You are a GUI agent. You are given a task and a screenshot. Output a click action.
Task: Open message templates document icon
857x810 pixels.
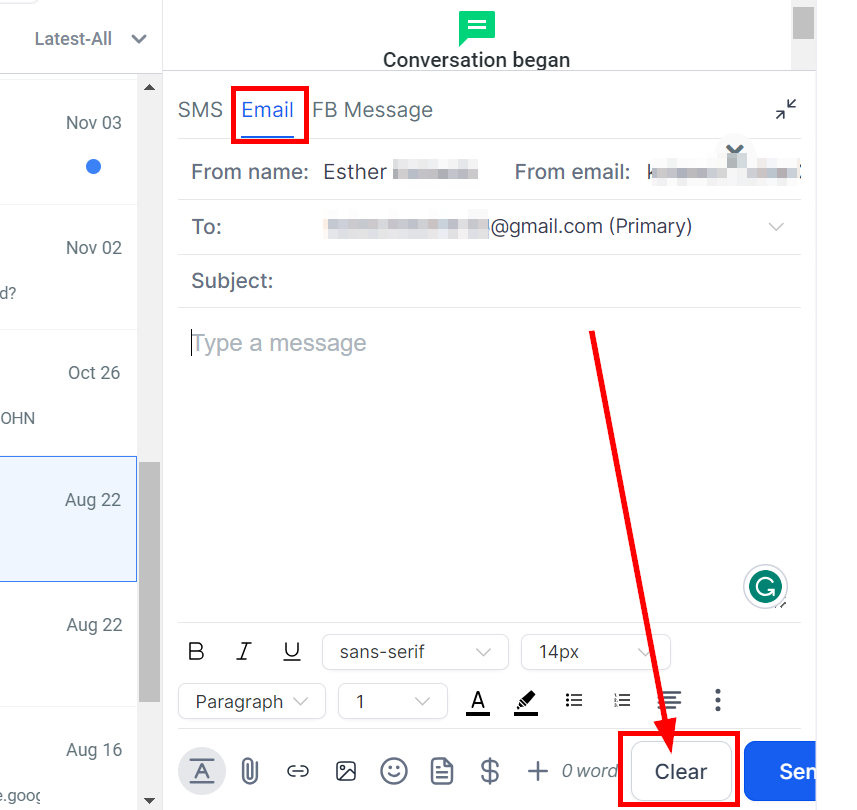click(x=442, y=771)
